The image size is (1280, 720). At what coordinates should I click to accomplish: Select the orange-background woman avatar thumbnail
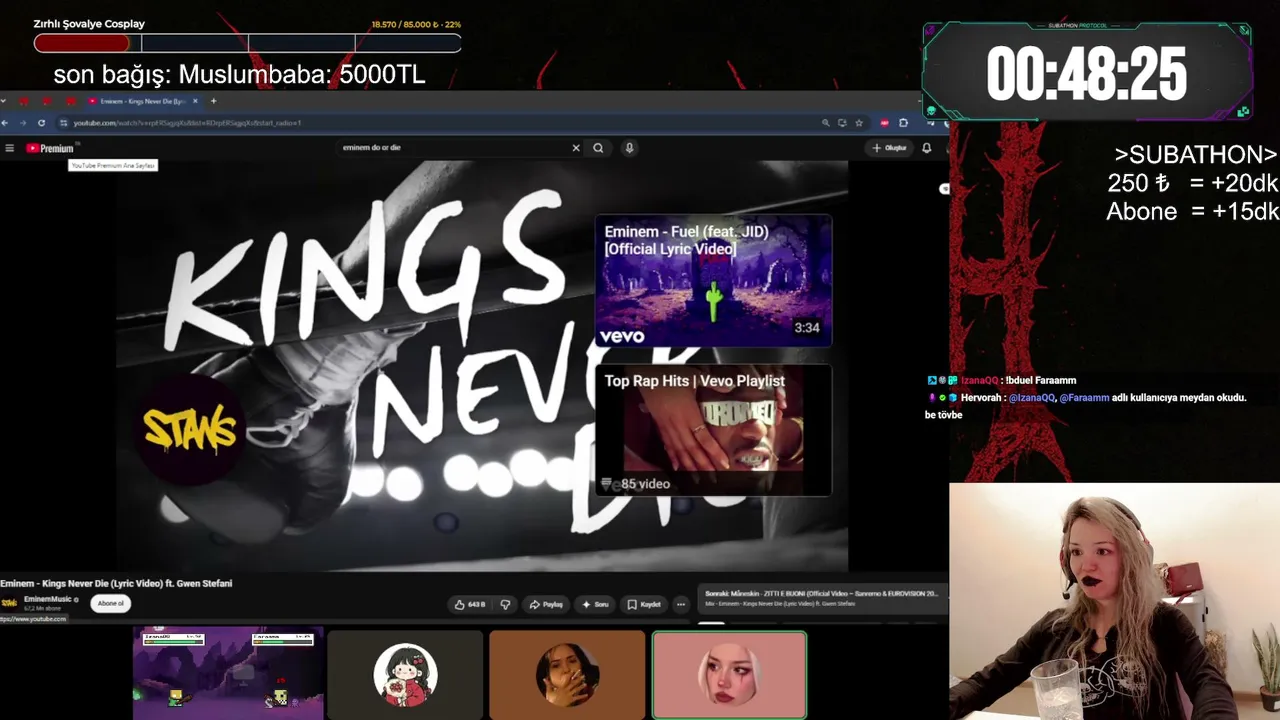click(x=567, y=674)
